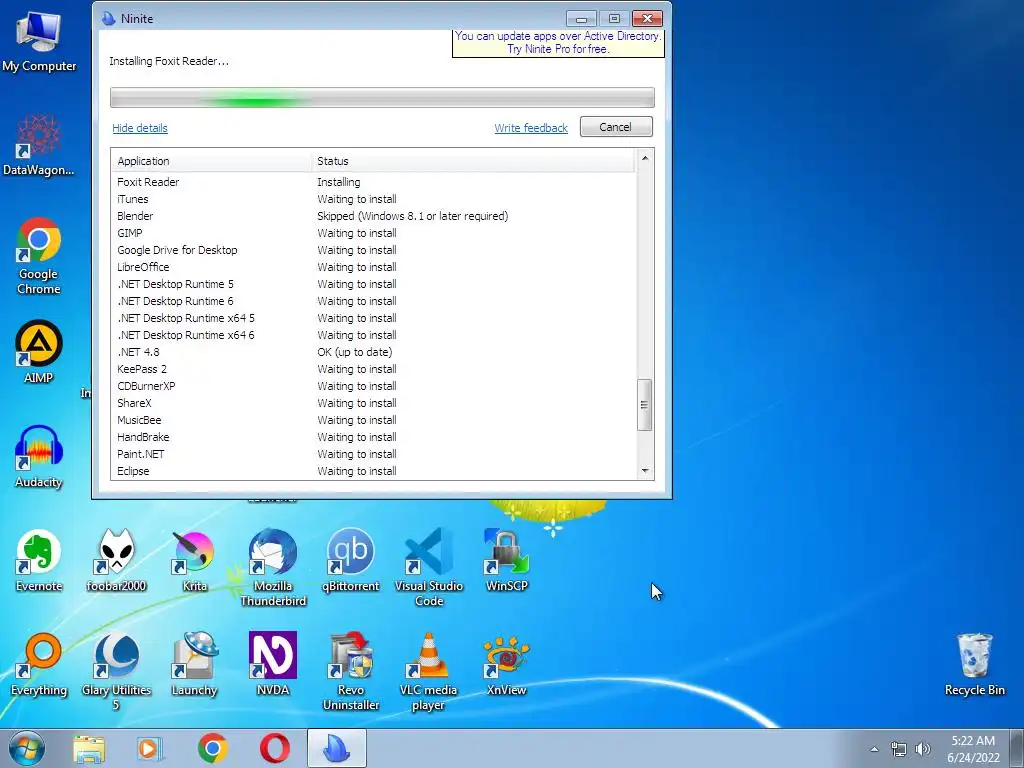This screenshot has width=1024, height=768.
Task: Click the taskbar clock and date
Action: coord(973,749)
